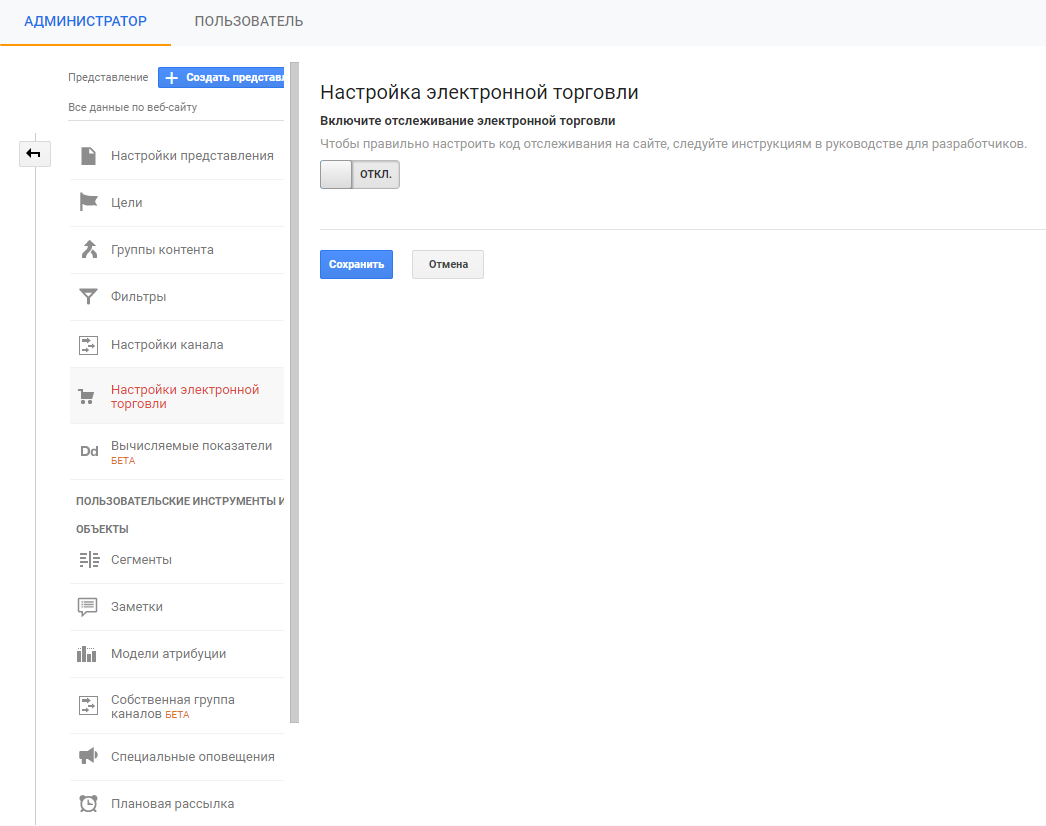Click the Создать представление button

point(222,77)
